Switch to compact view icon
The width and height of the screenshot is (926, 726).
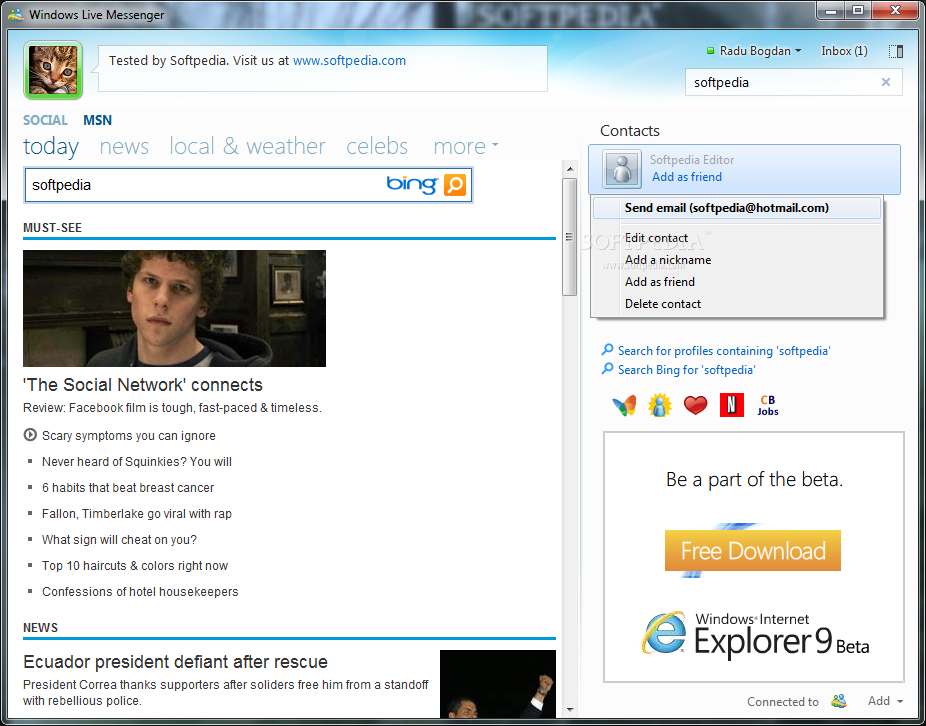pyautogui.click(x=895, y=51)
